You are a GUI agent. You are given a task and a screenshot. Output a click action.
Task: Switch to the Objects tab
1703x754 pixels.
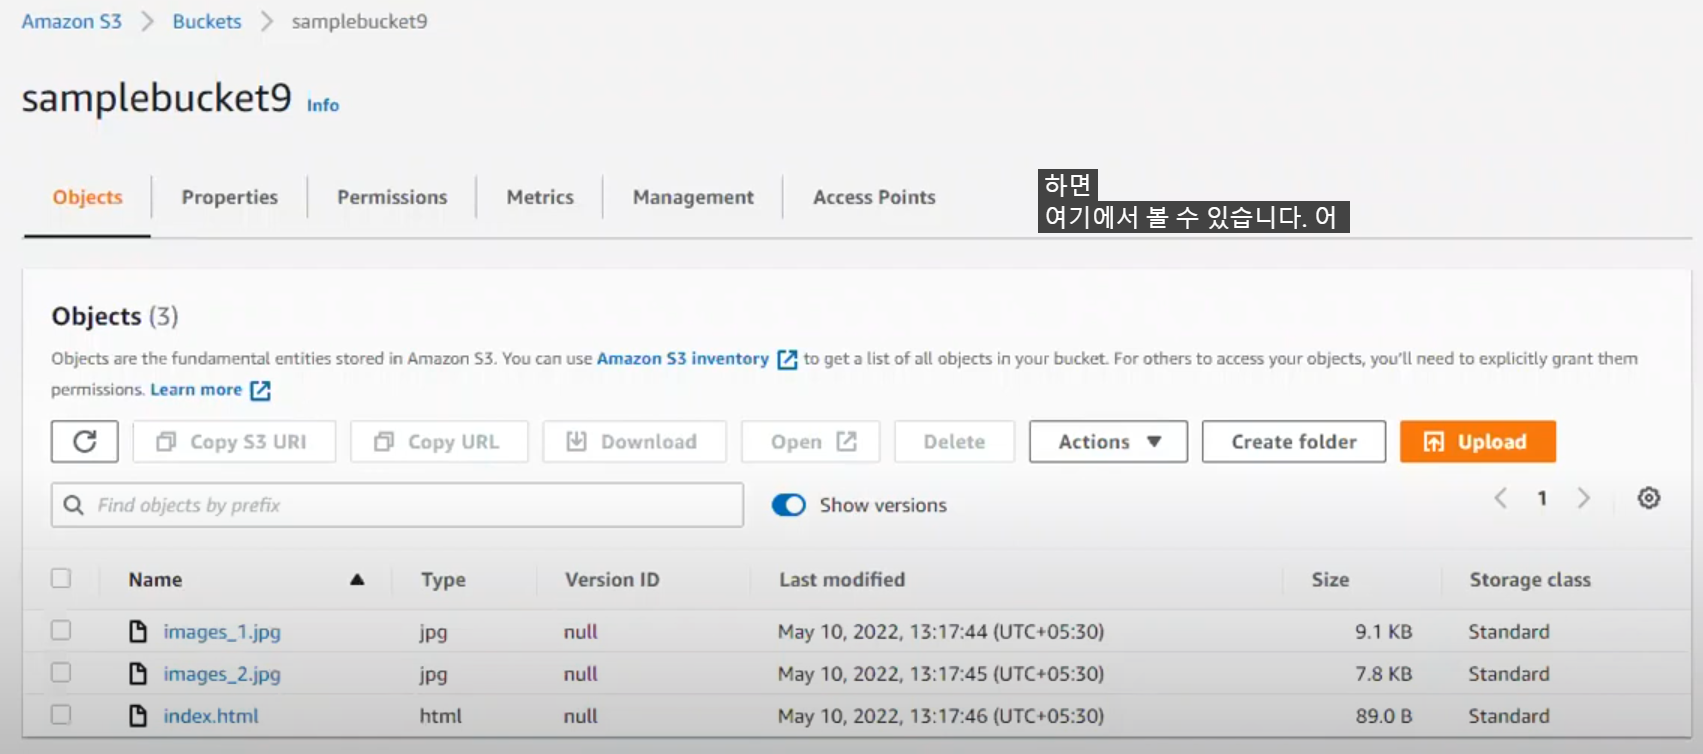tap(88, 197)
